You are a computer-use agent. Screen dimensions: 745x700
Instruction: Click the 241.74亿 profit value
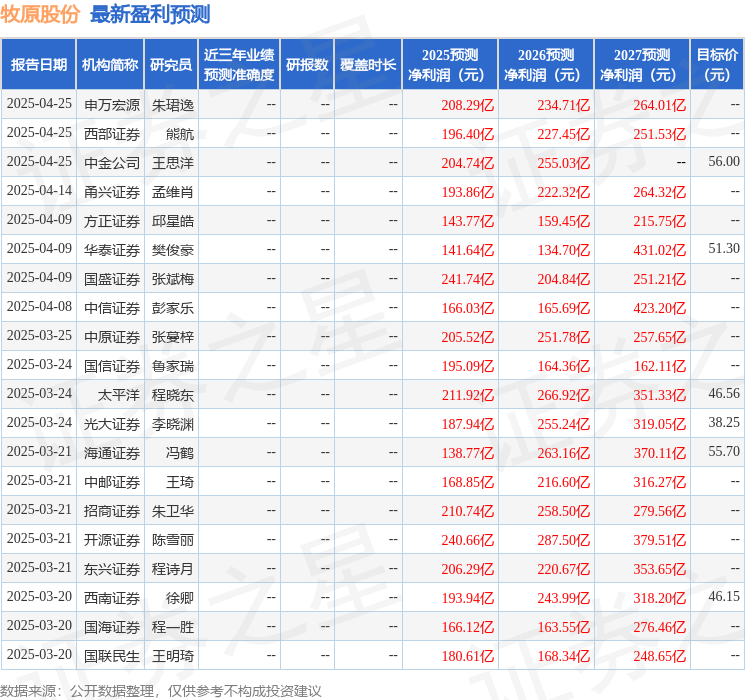tap(468, 279)
